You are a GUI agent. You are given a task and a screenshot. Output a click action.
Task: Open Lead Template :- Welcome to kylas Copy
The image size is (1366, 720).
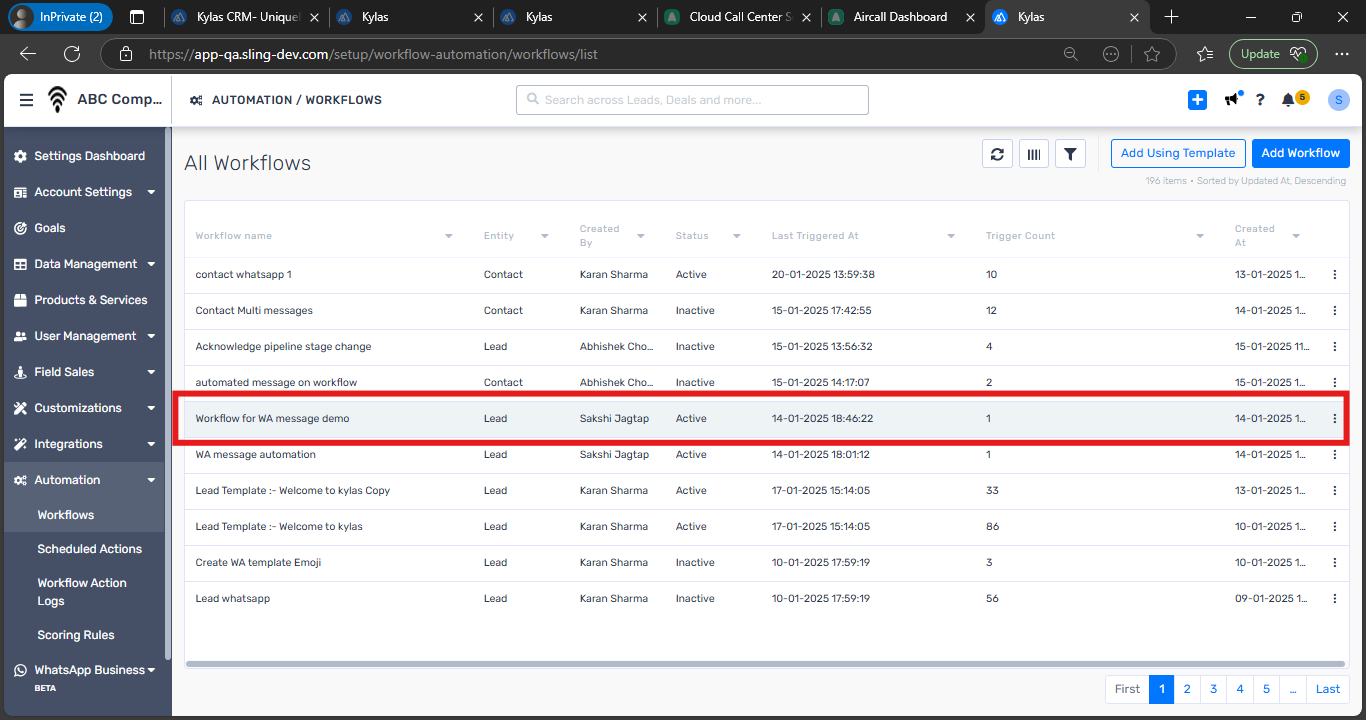click(293, 491)
